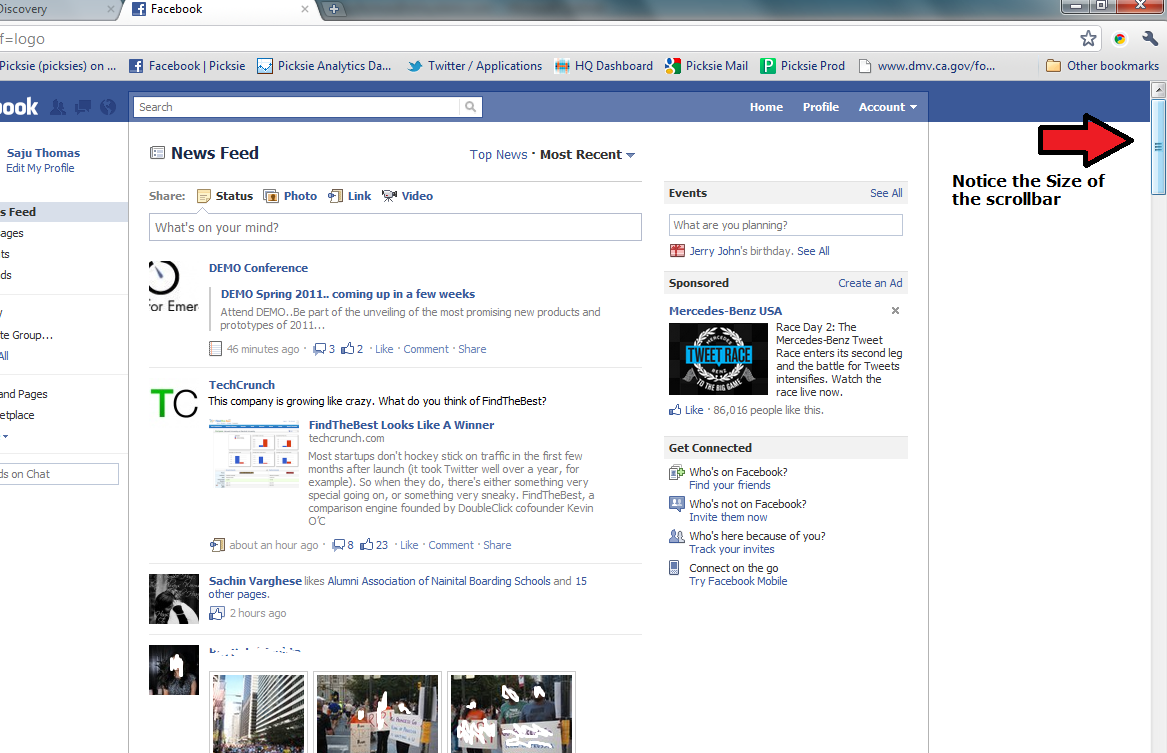Viewport: 1167px width, 753px height.
Task: Click the Facebook search input field
Action: (296, 107)
